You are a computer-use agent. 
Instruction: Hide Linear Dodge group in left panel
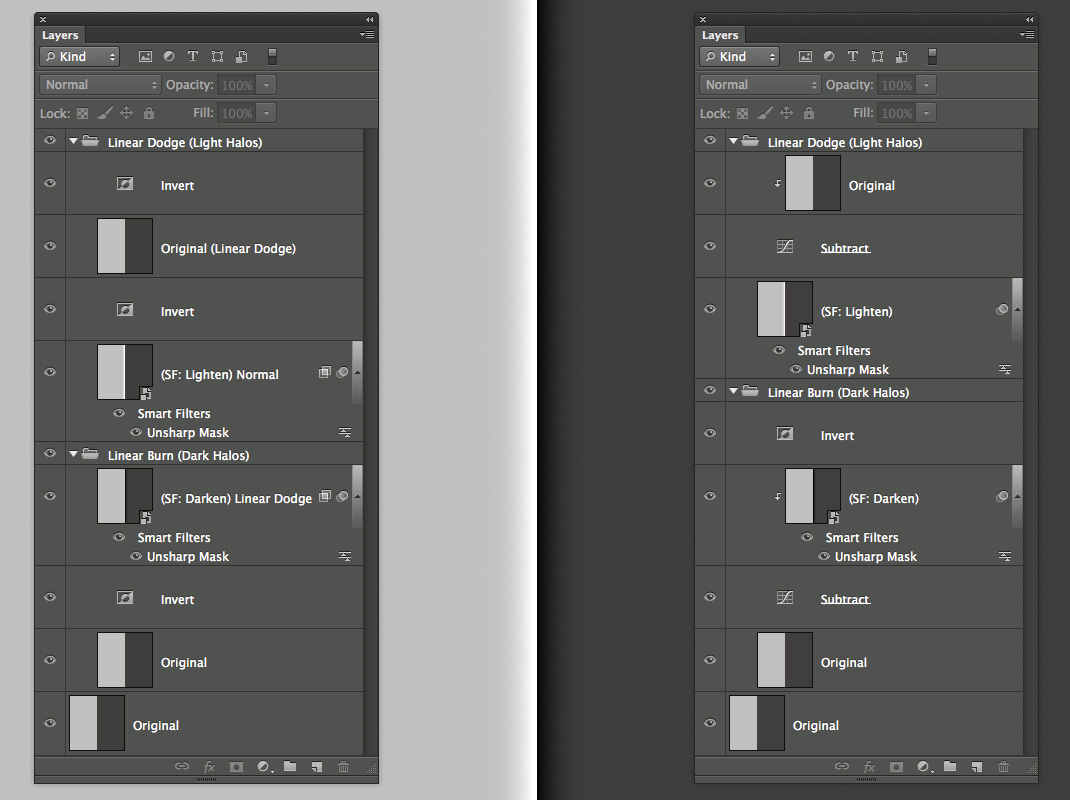pos(50,141)
